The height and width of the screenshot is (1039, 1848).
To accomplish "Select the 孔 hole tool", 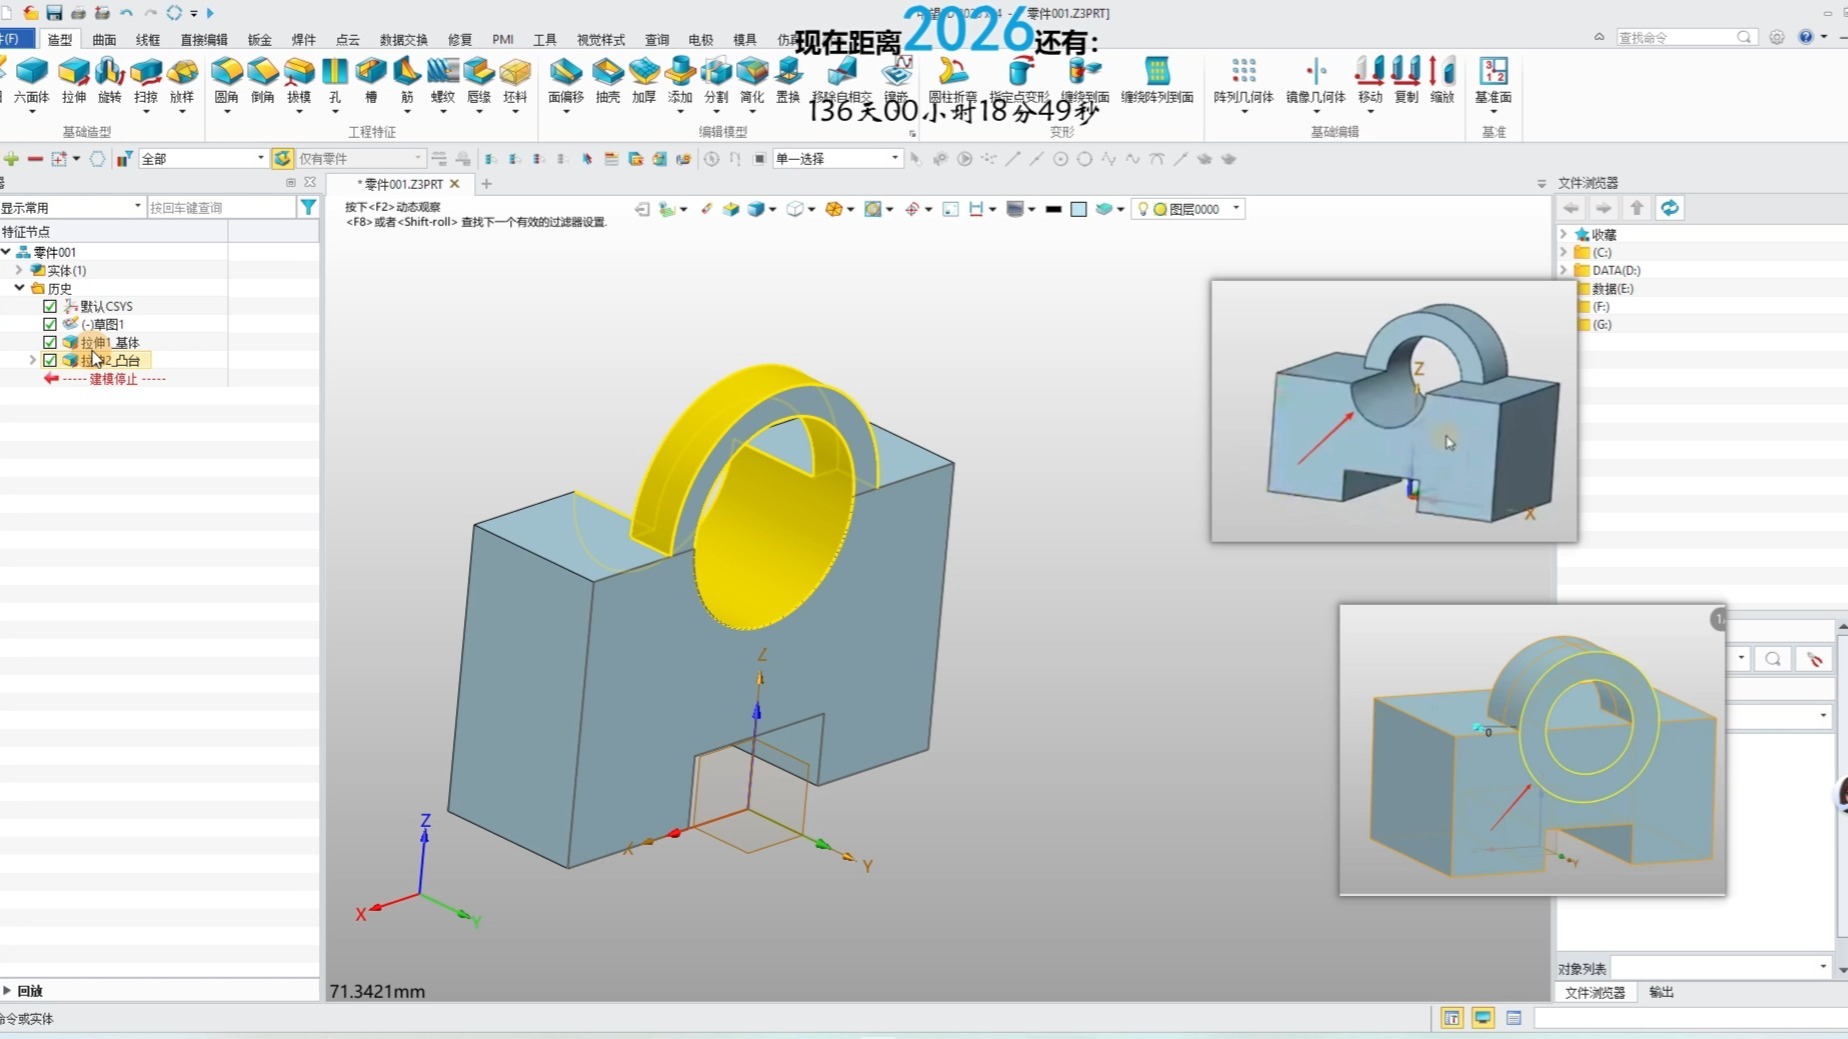I will pyautogui.click(x=335, y=80).
